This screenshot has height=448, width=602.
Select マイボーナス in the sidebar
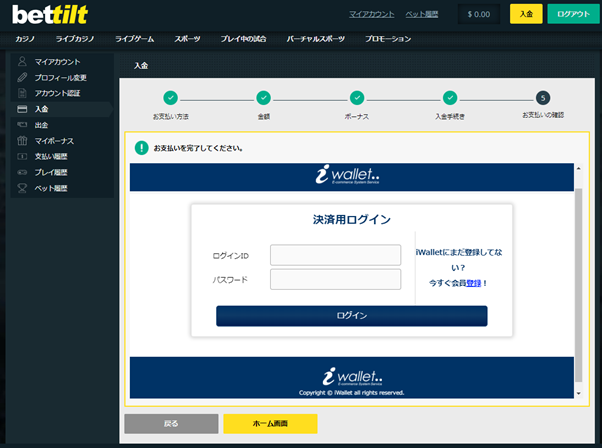[x=55, y=141]
